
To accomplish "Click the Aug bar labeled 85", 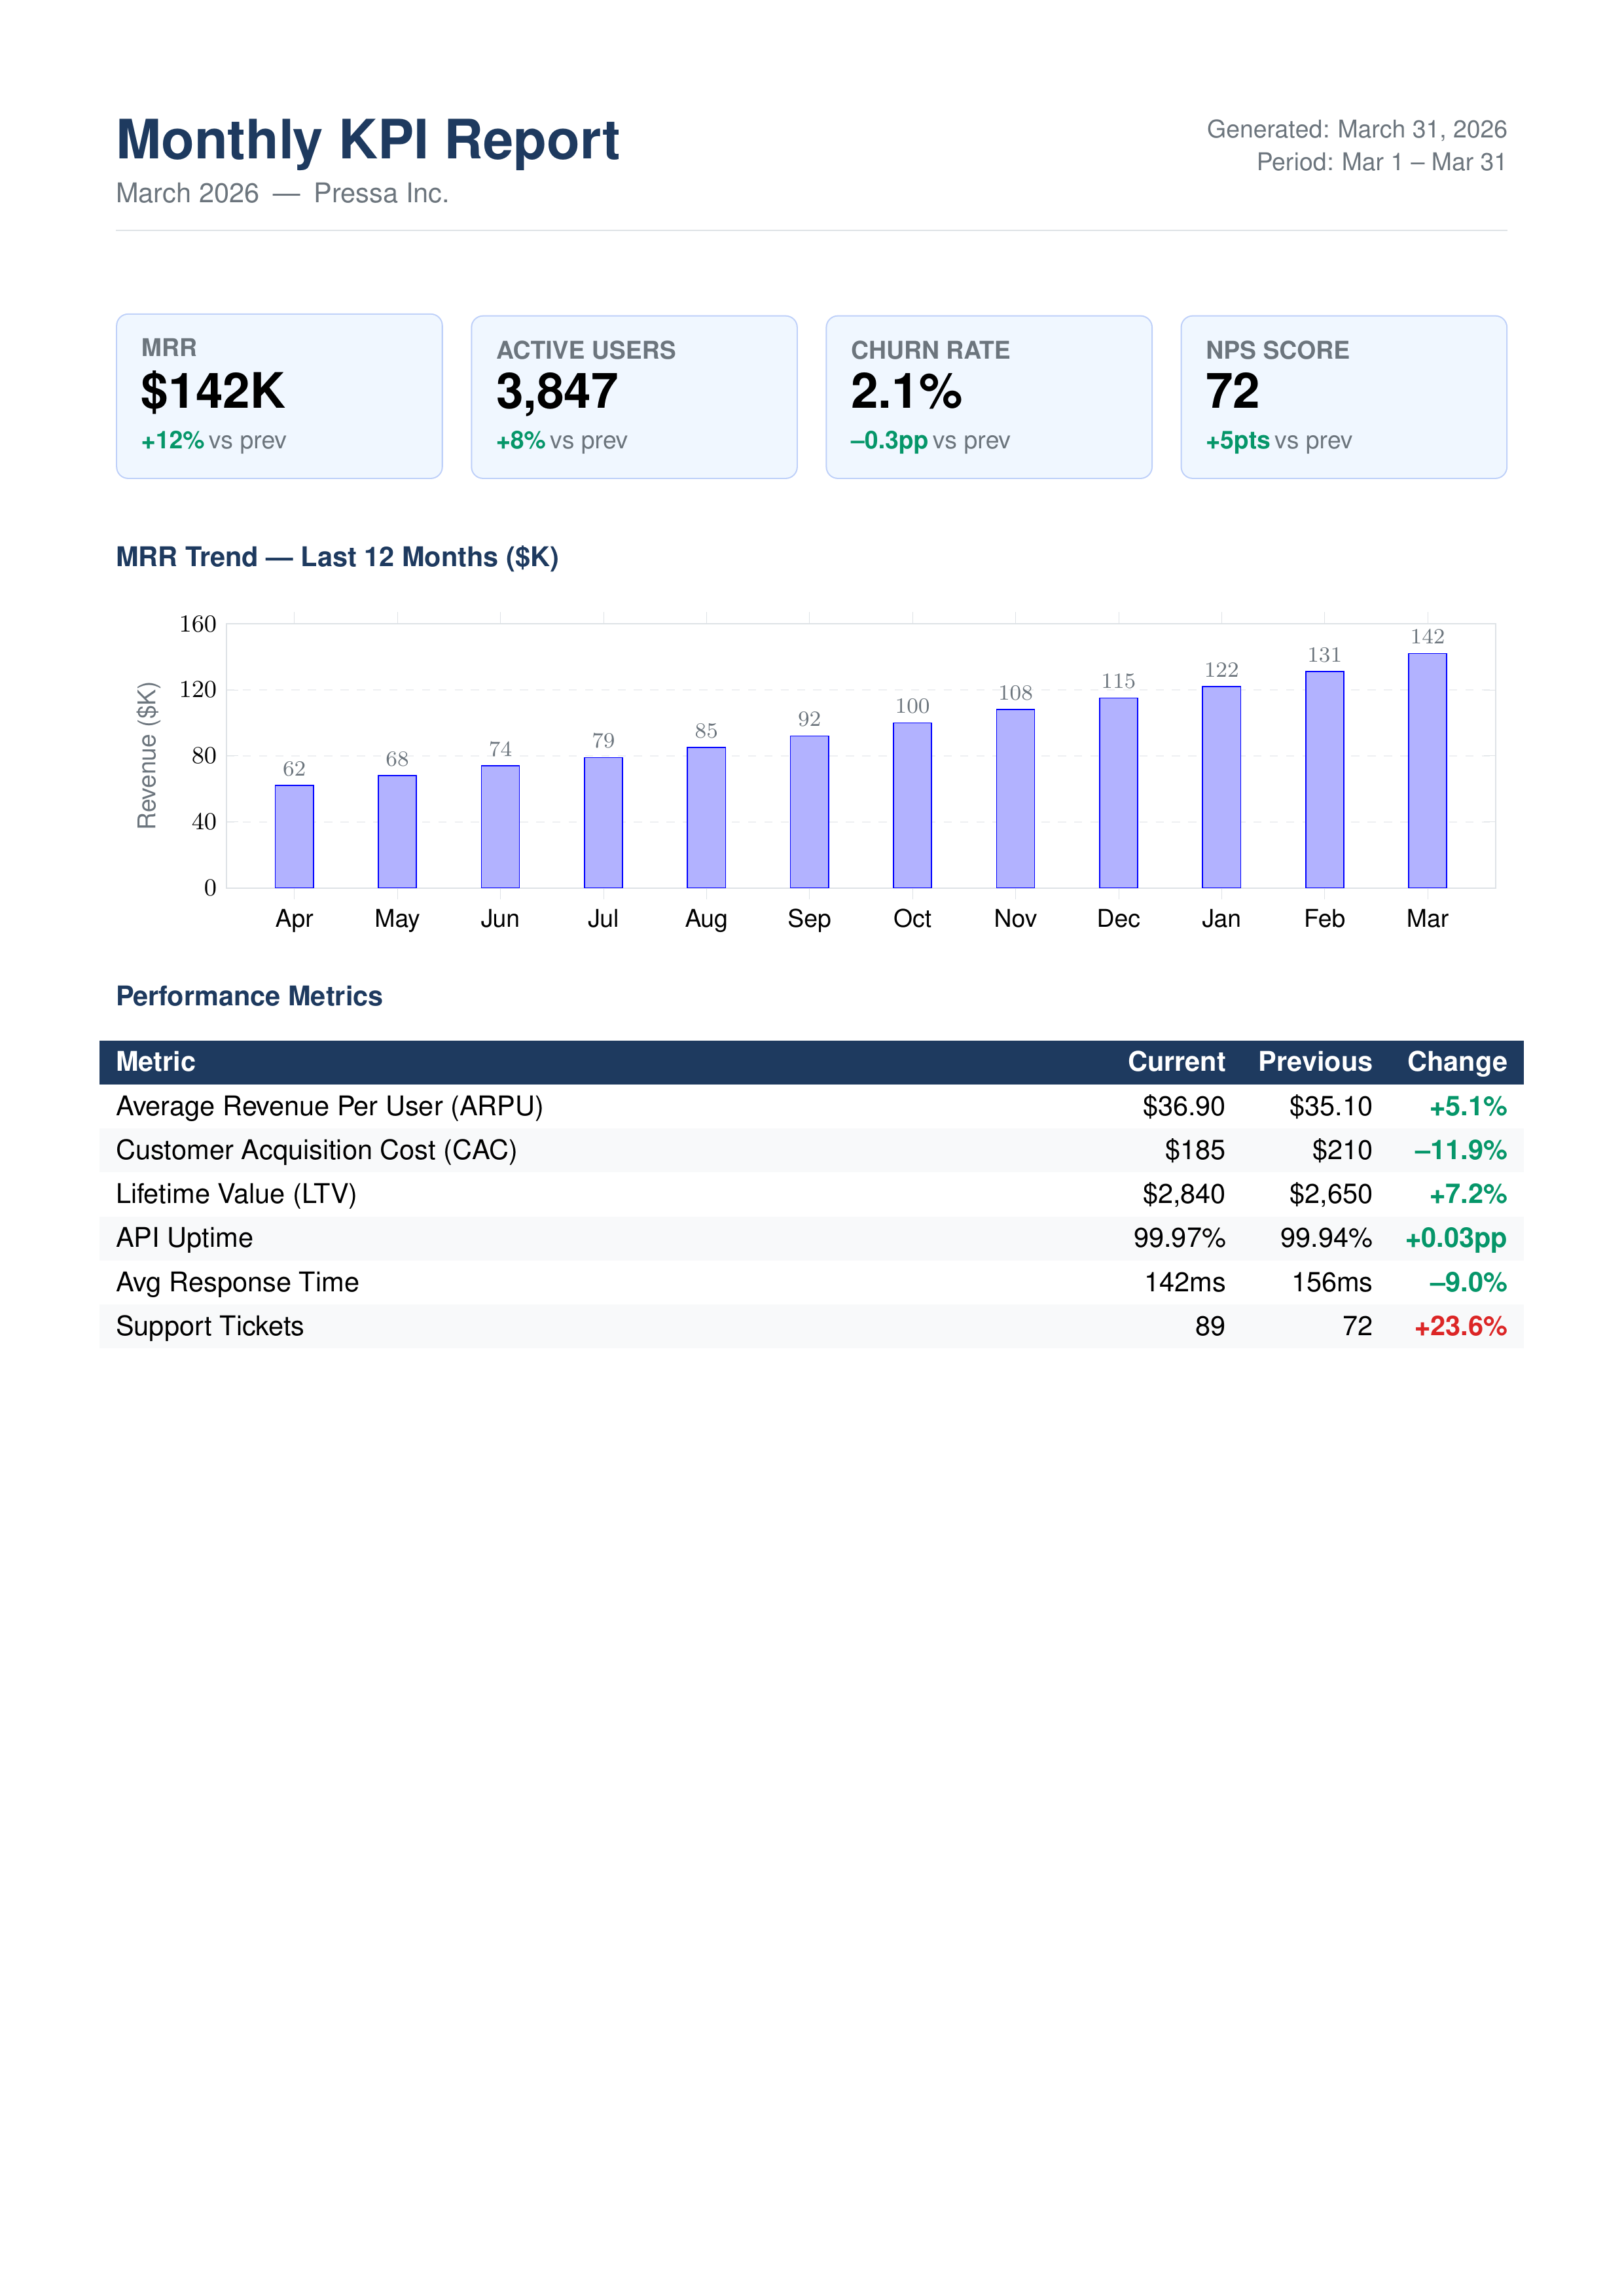I will tap(706, 817).
